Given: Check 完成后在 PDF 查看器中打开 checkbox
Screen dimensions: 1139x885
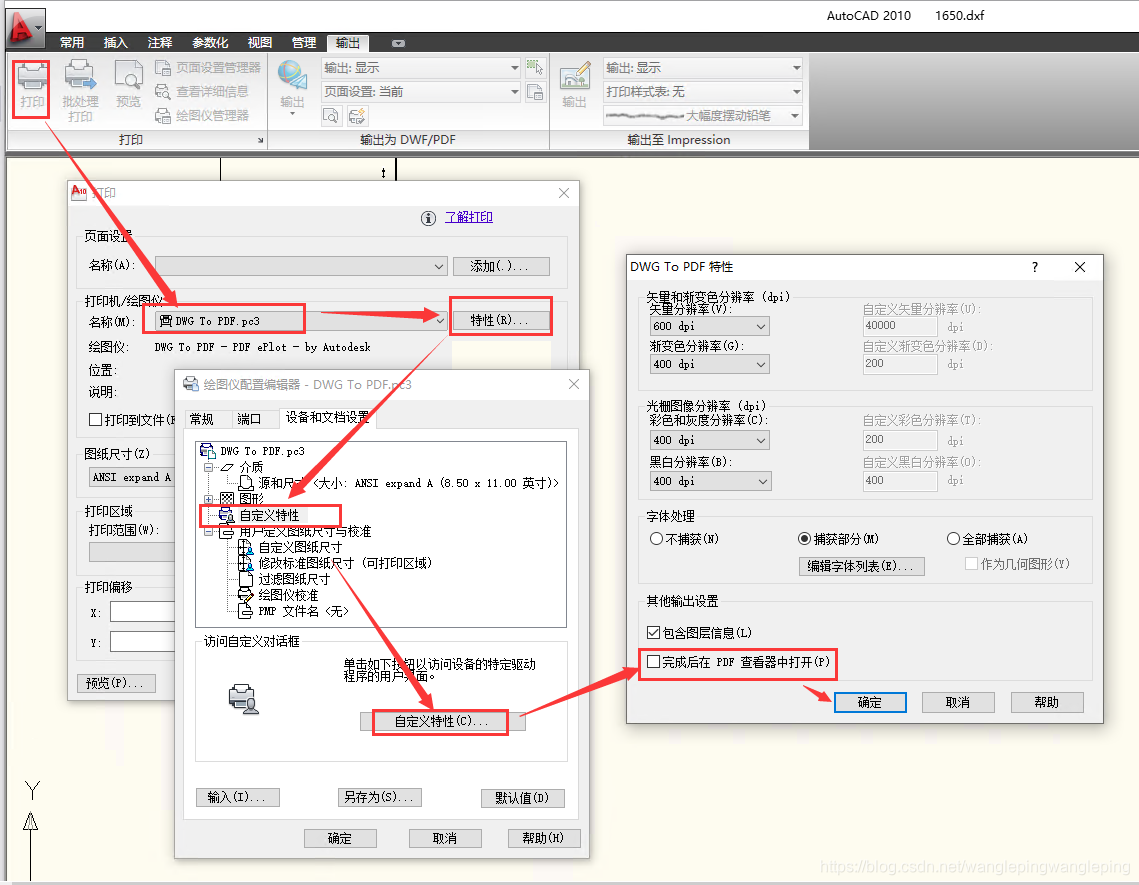Looking at the screenshot, I should (653, 661).
